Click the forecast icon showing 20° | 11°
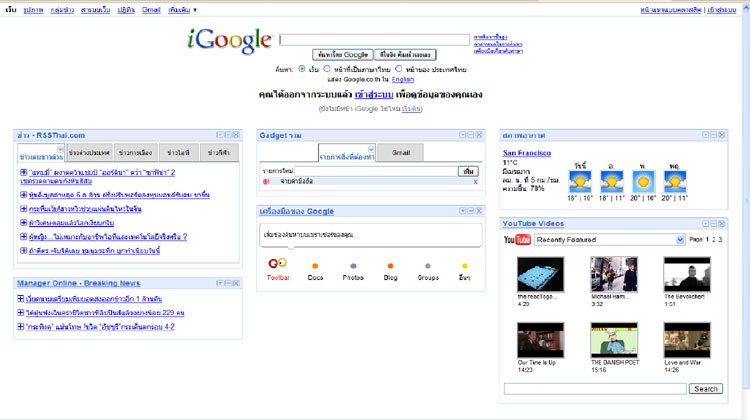The image size is (750, 420). 675,182
